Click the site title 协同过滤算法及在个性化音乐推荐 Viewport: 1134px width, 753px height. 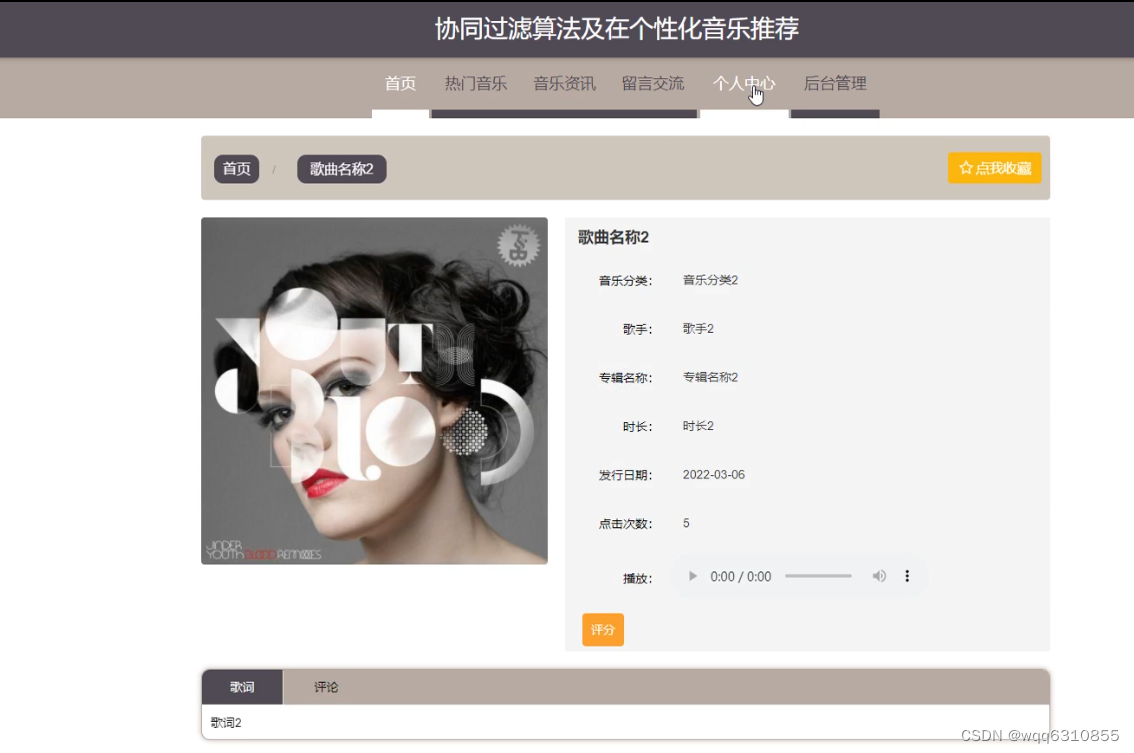pos(617,29)
